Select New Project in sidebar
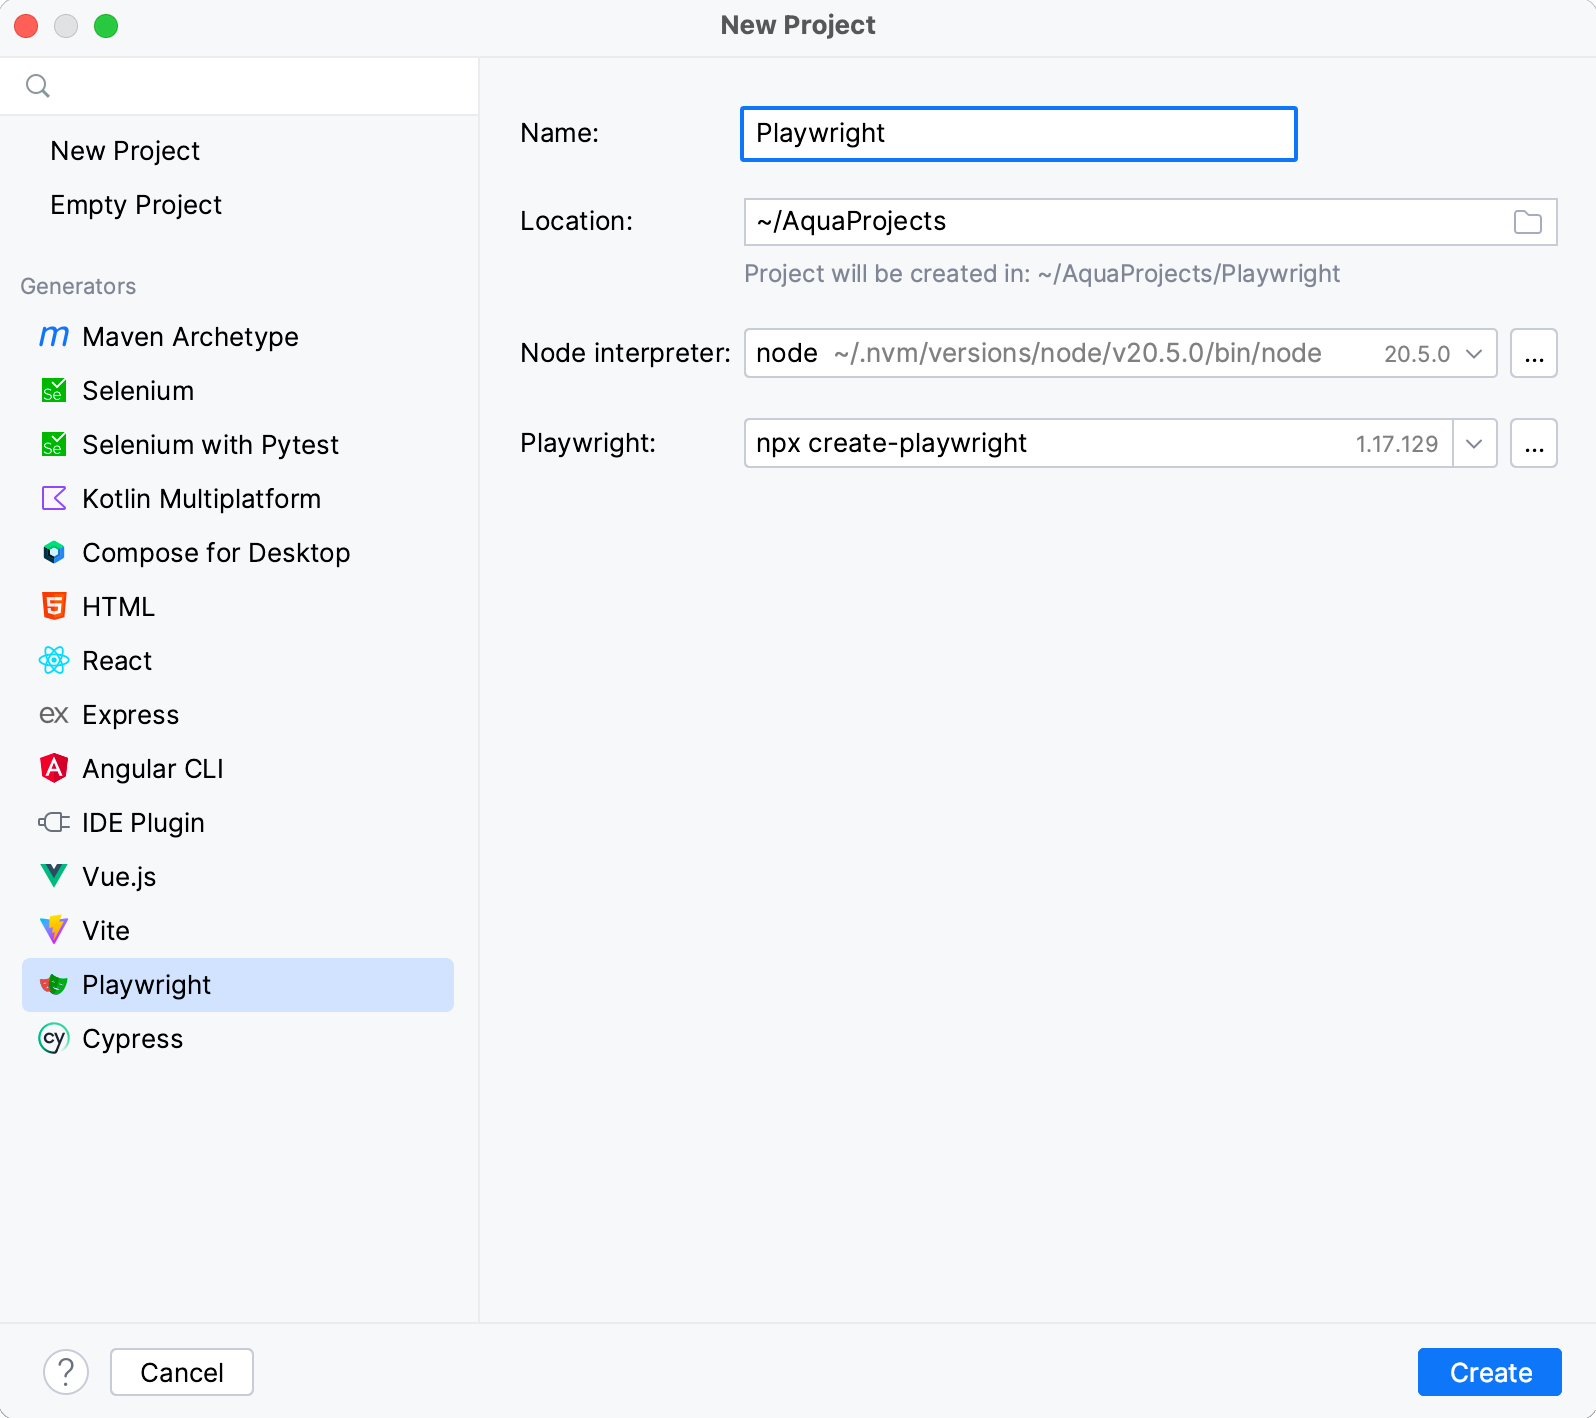 tap(125, 151)
